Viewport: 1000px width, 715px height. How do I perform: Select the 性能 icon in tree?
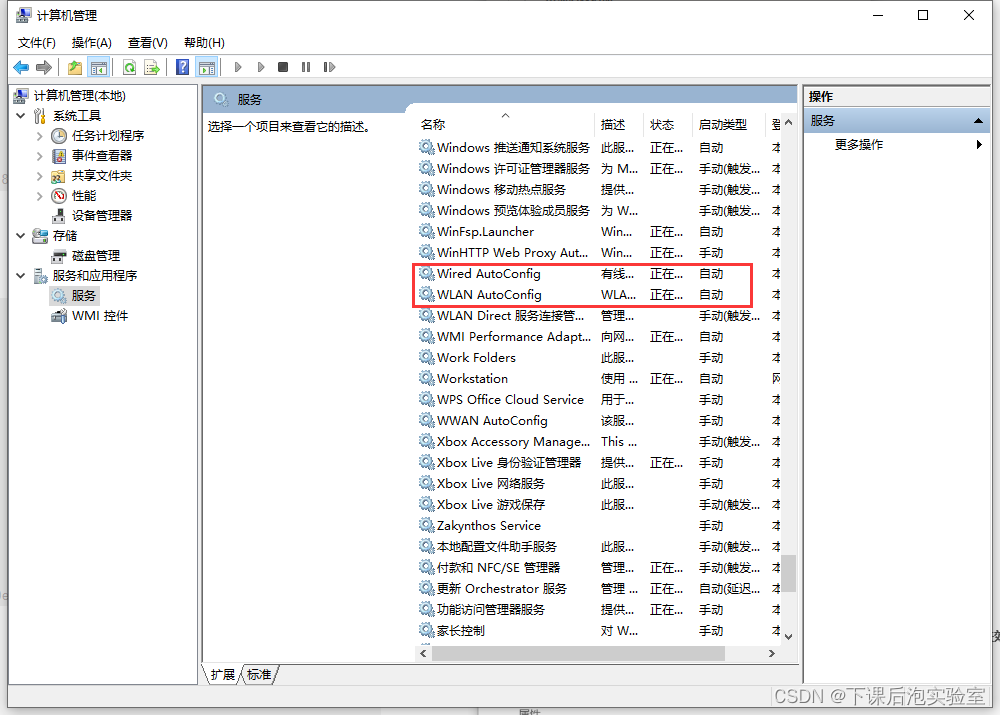tap(59, 196)
